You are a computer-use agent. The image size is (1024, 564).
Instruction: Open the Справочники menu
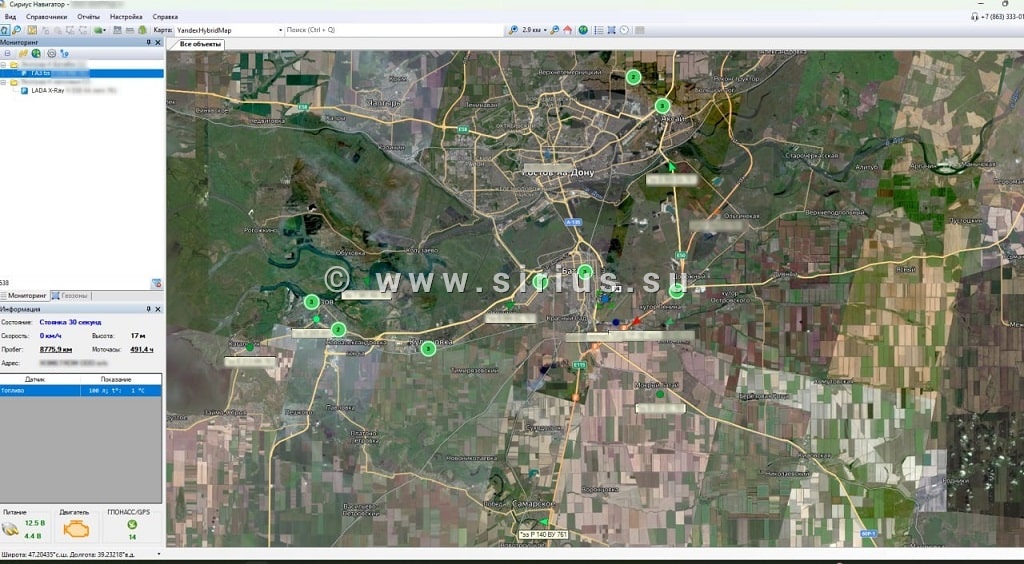48,17
